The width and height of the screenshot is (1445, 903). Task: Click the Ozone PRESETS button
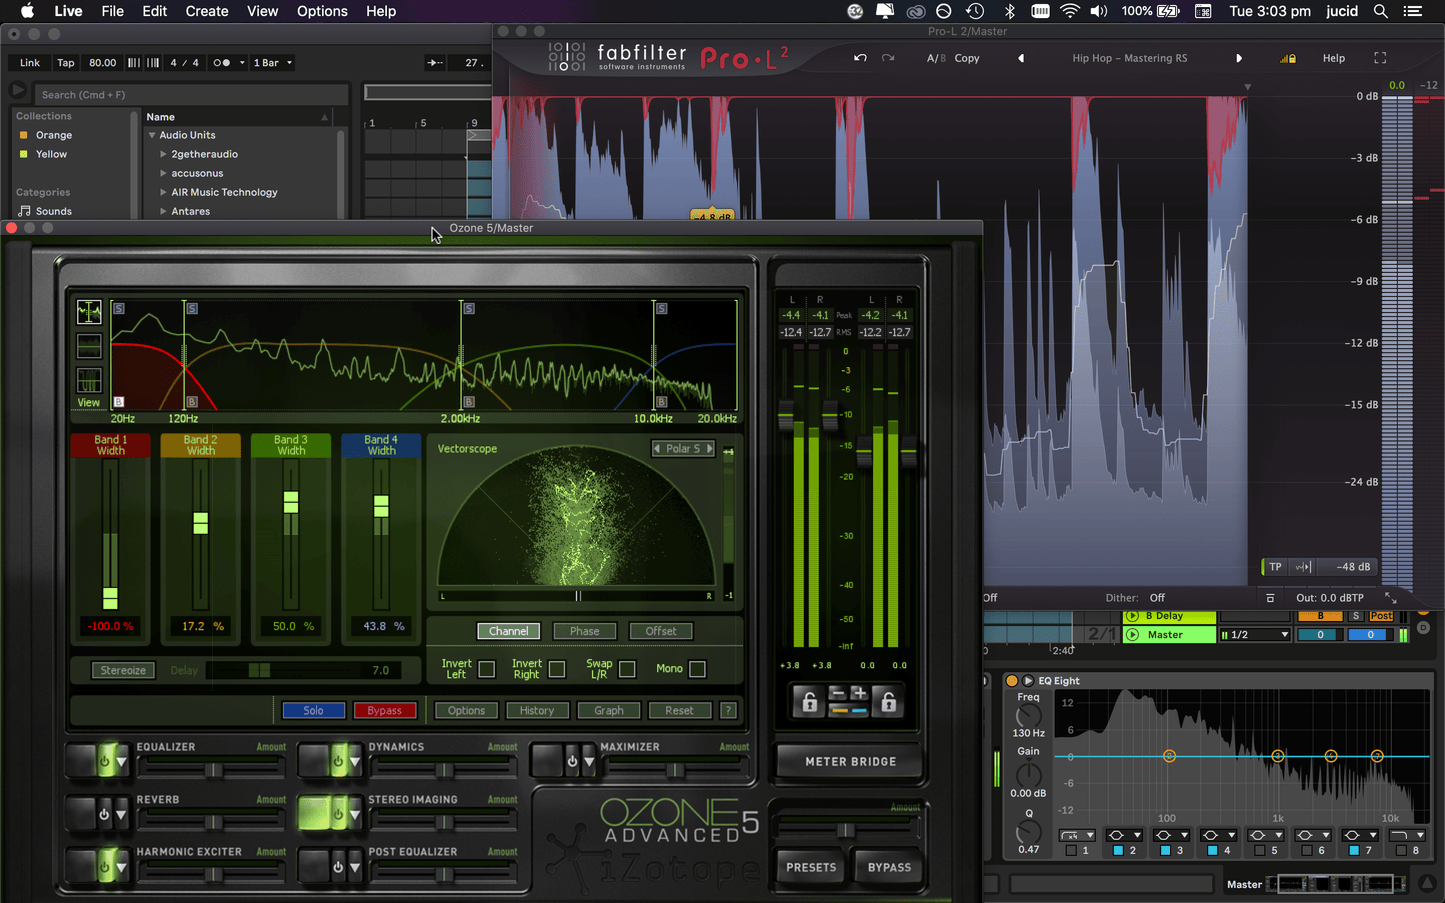[809, 867]
